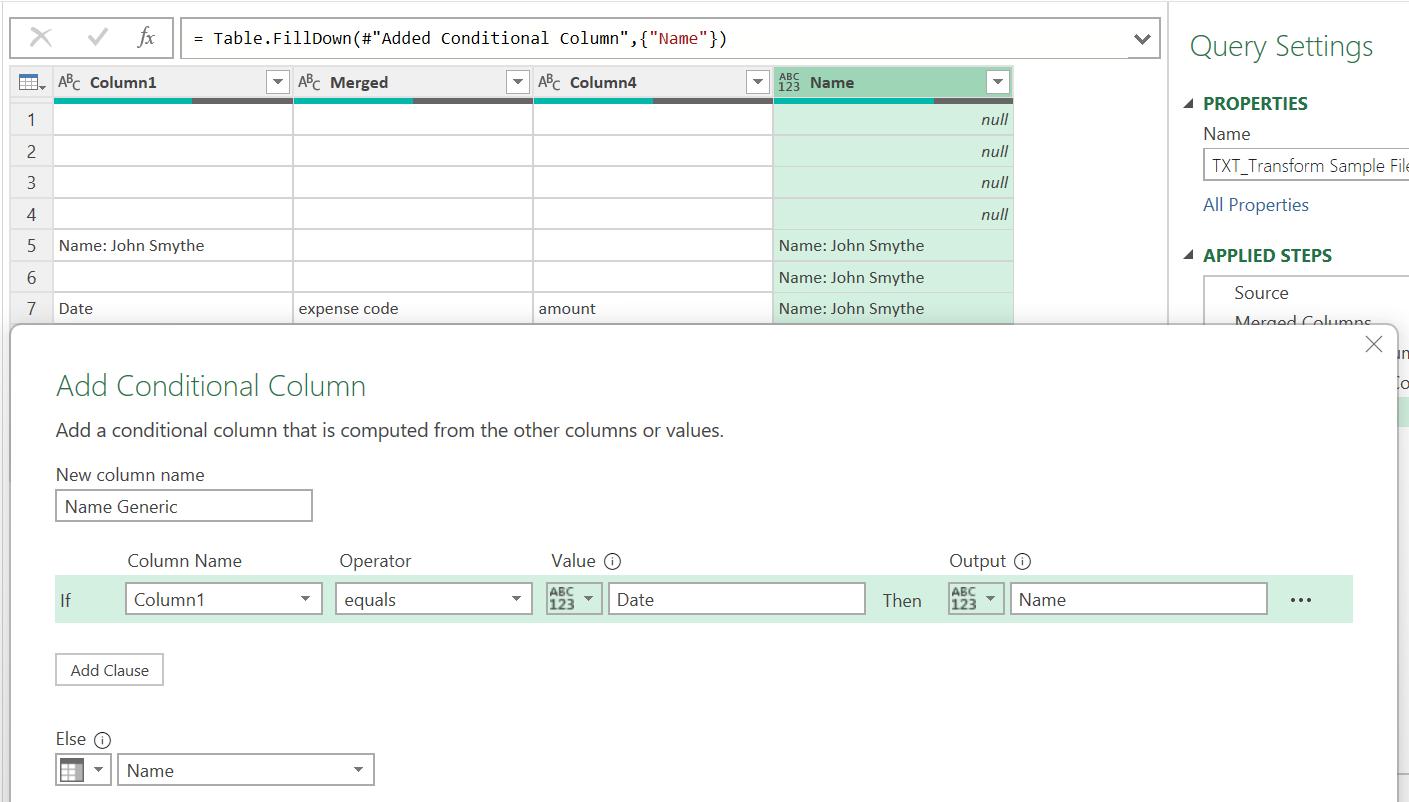Click the query Name field in properties

tap(1305, 166)
